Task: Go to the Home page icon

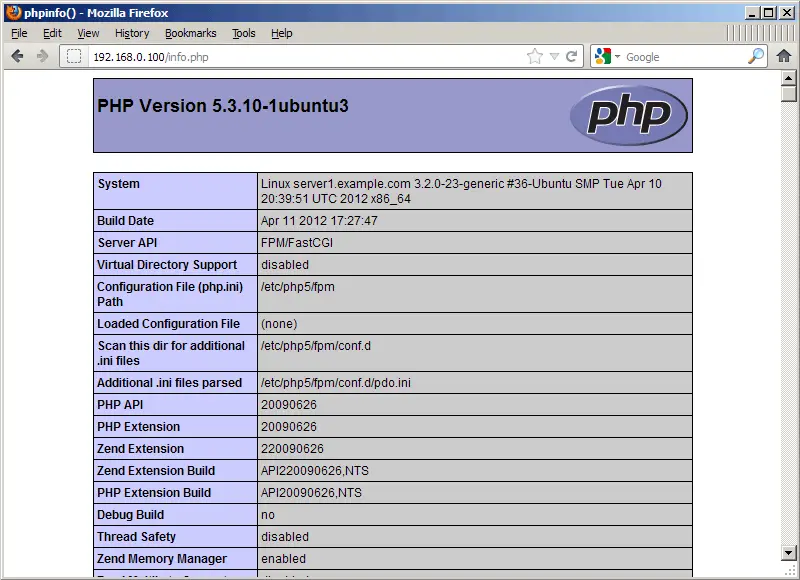Action: [x=784, y=56]
